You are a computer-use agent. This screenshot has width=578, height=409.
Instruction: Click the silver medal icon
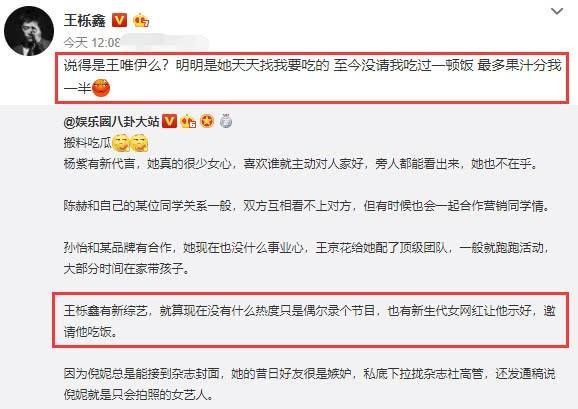pyautogui.click(x=226, y=121)
